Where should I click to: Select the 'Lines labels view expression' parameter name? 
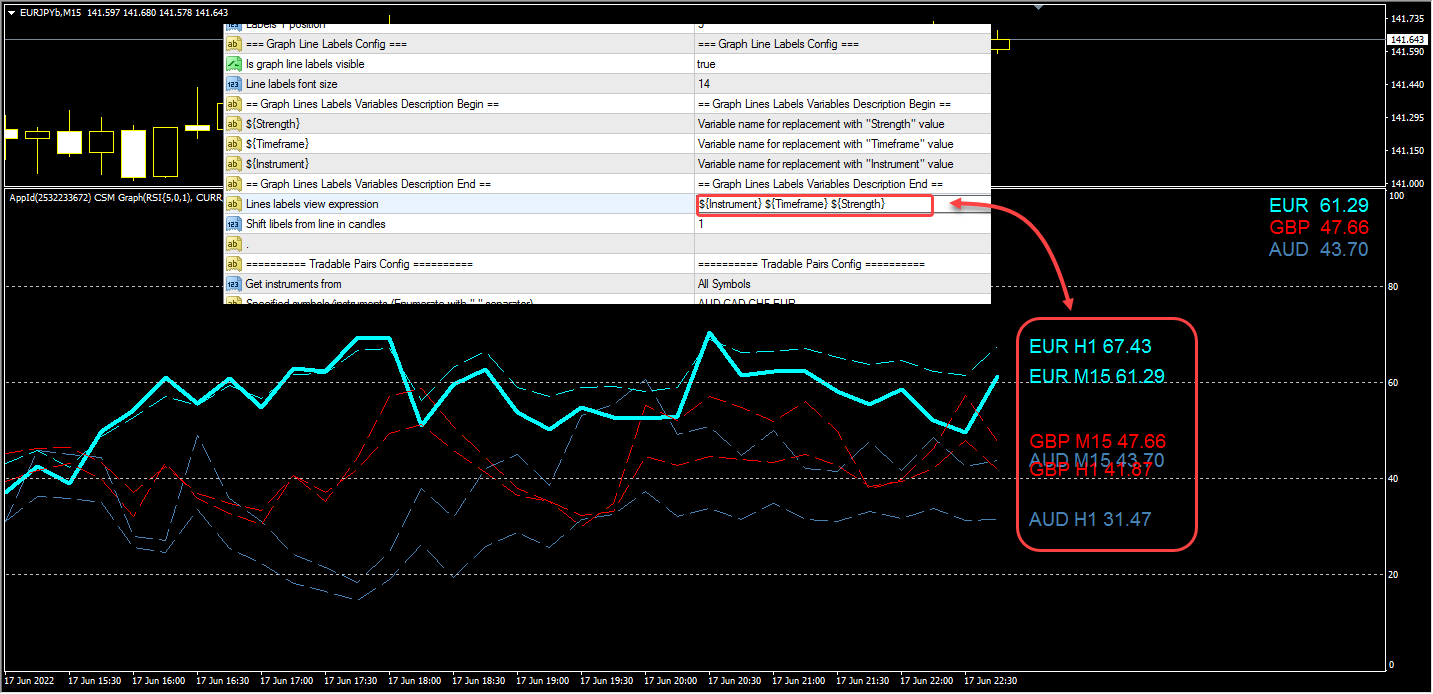(312, 204)
